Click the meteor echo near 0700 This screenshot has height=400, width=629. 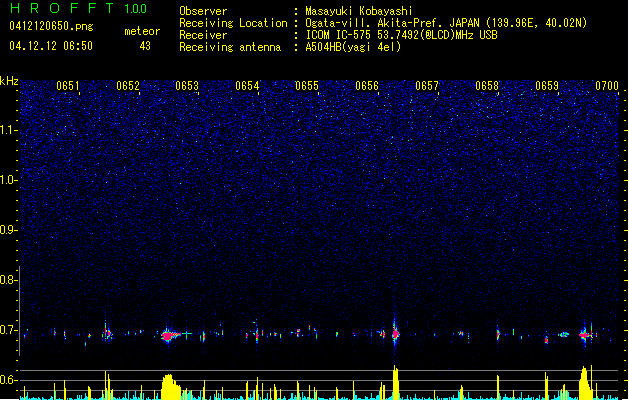(x=586, y=334)
